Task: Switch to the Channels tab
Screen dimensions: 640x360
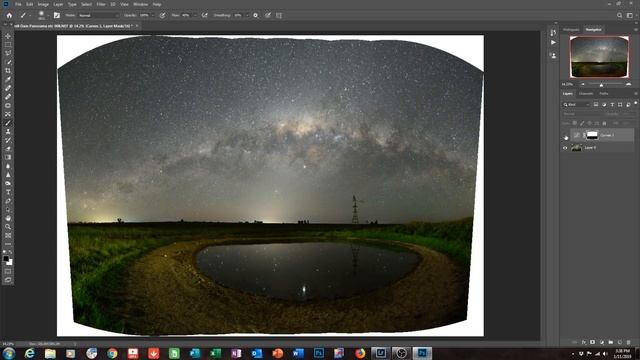Action: [586, 94]
